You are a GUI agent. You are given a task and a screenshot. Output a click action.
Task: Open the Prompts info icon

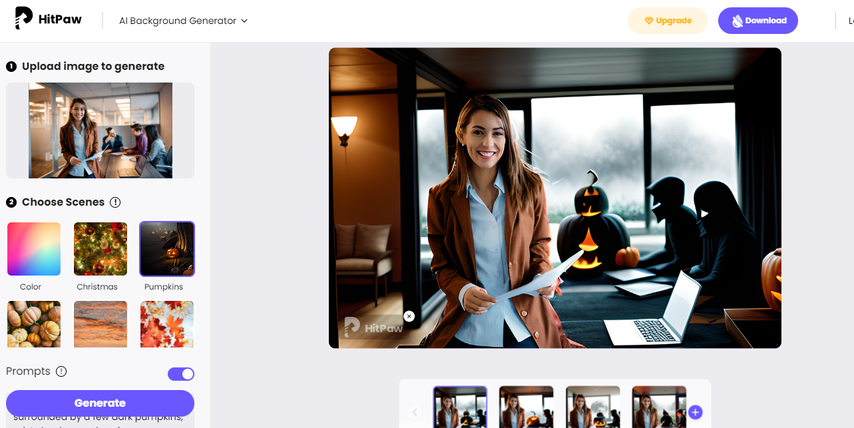point(62,371)
